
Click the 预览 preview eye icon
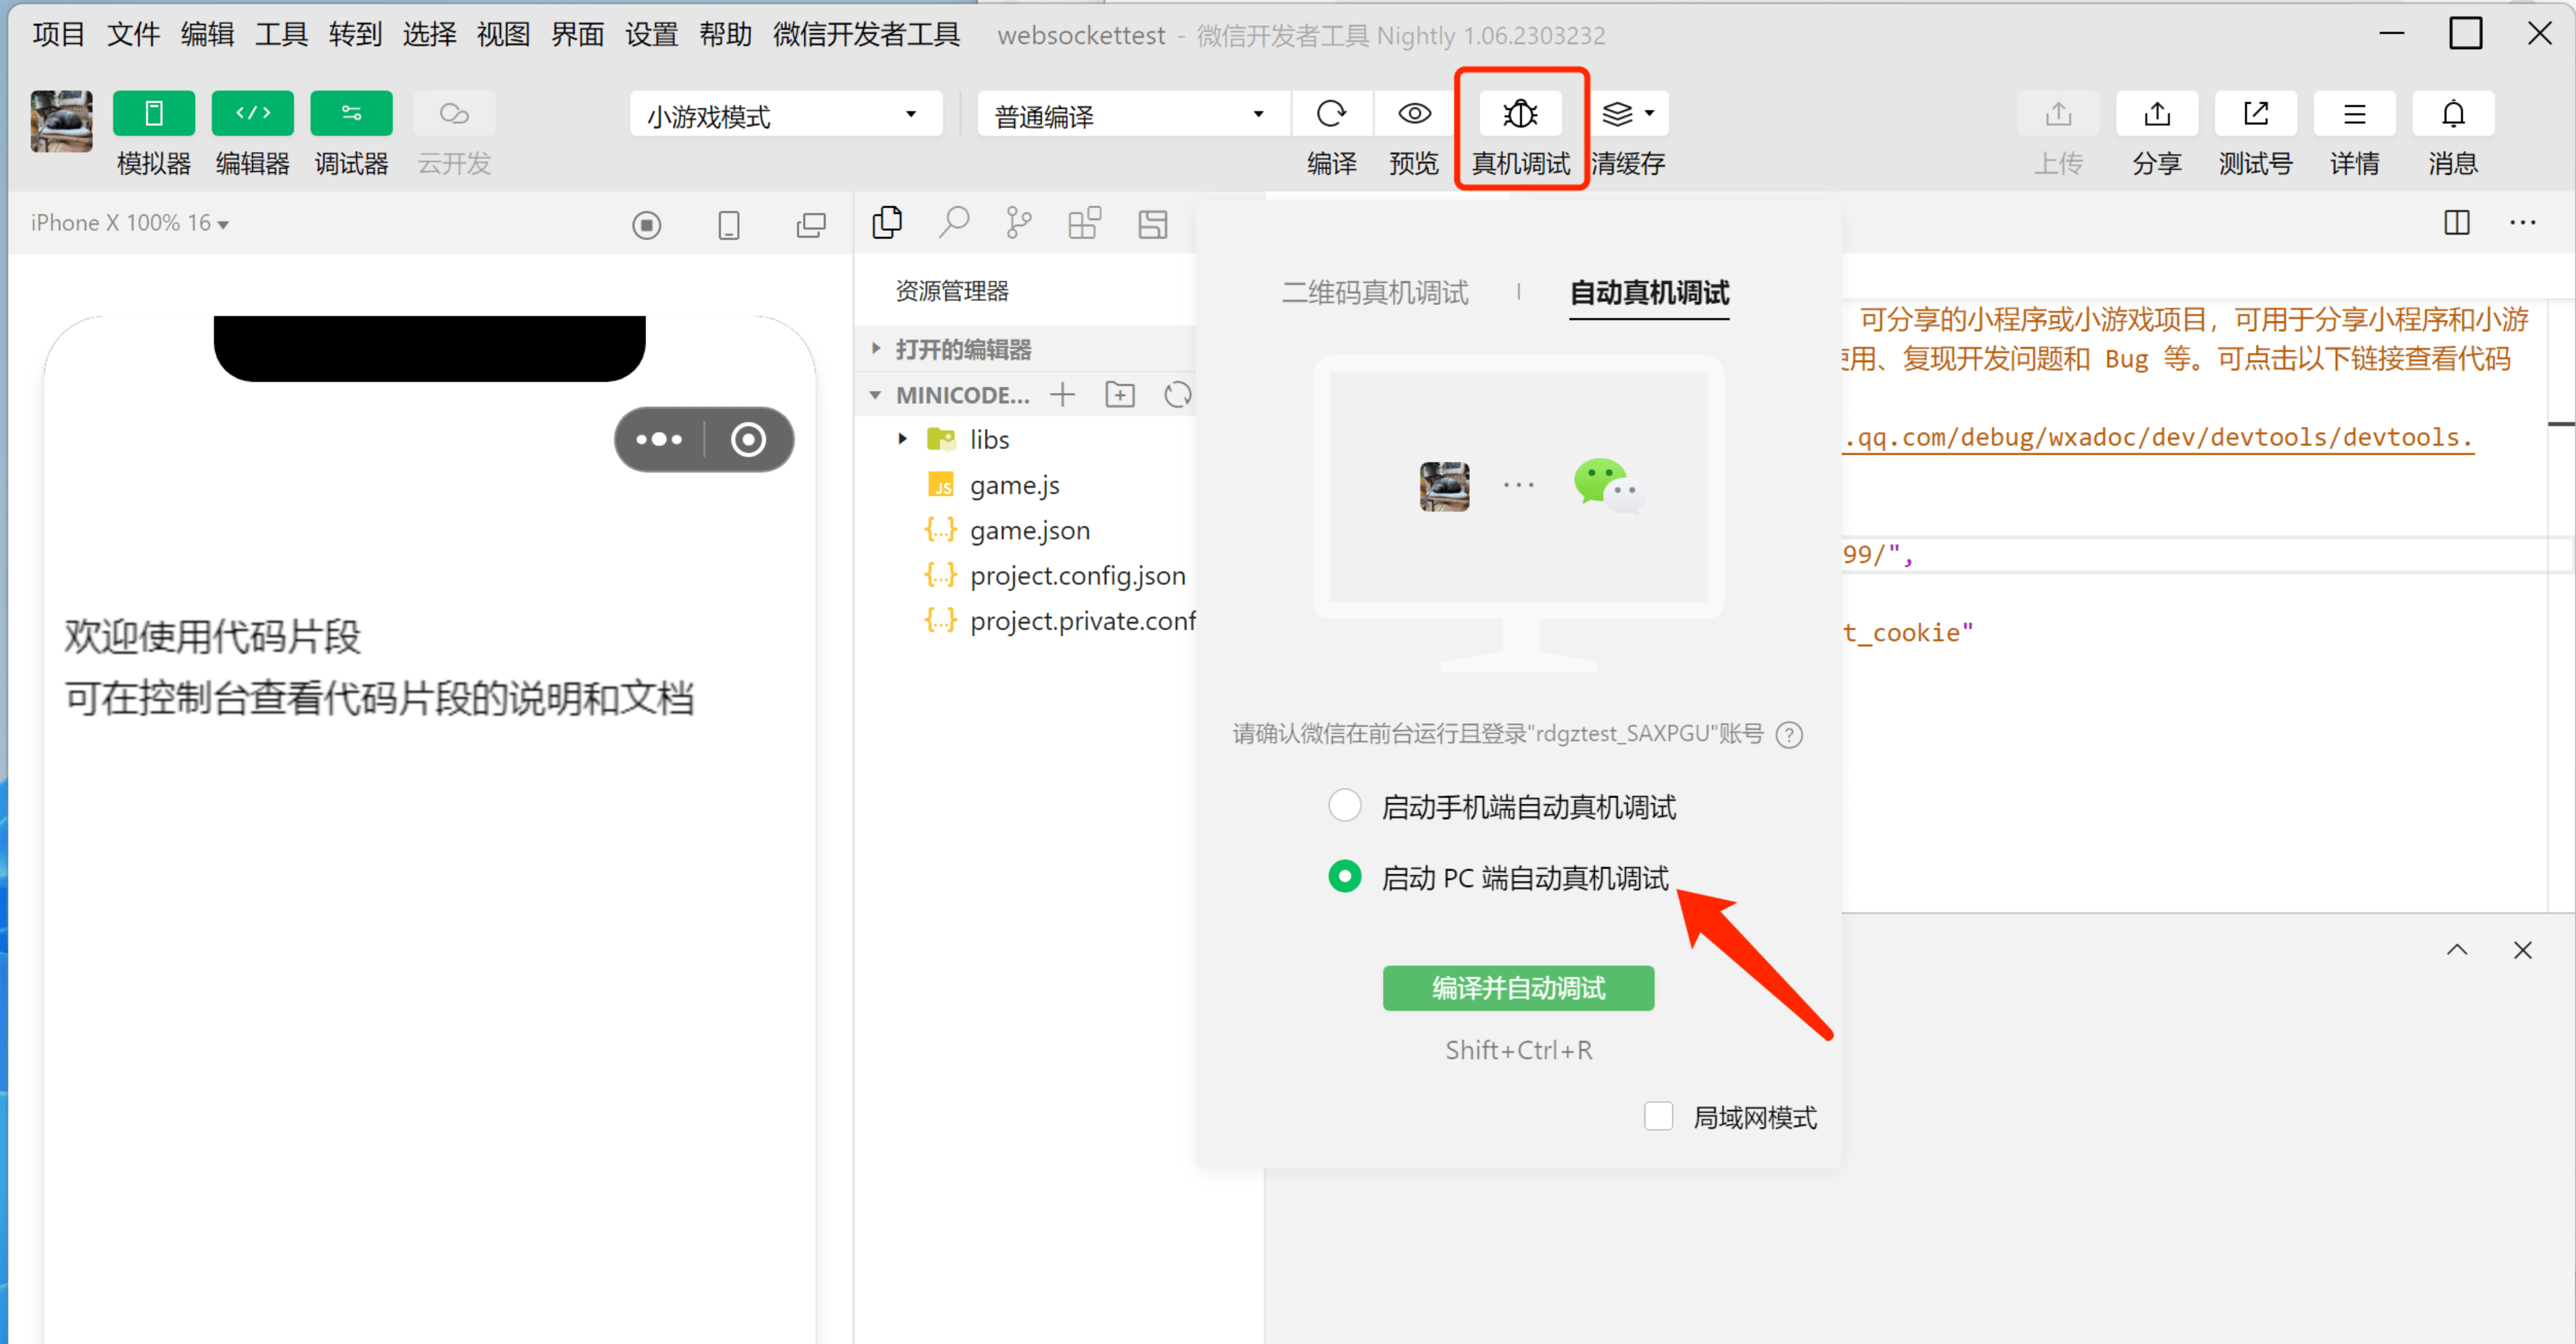(x=1414, y=113)
